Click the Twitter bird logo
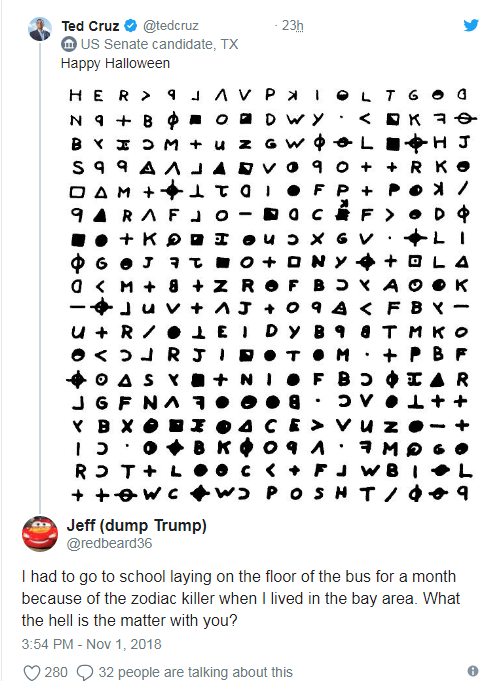Image resolution: width=500 pixels, height=681 pixels. click(x=471, y=25)
